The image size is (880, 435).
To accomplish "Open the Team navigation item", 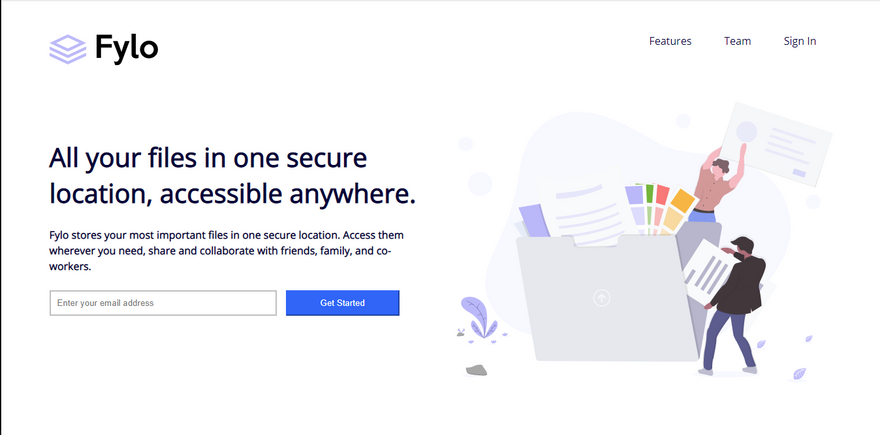I will coord(737,41).
